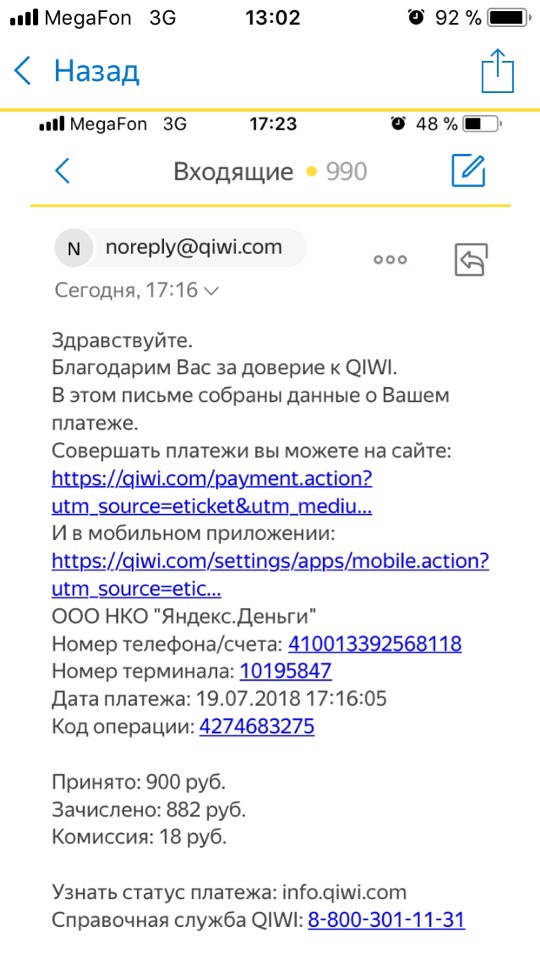Call QIWI helpline 8-800-301-11-31
Image resolution: width=540 pixels, height=960 pixels.
(x=386, y=920)
